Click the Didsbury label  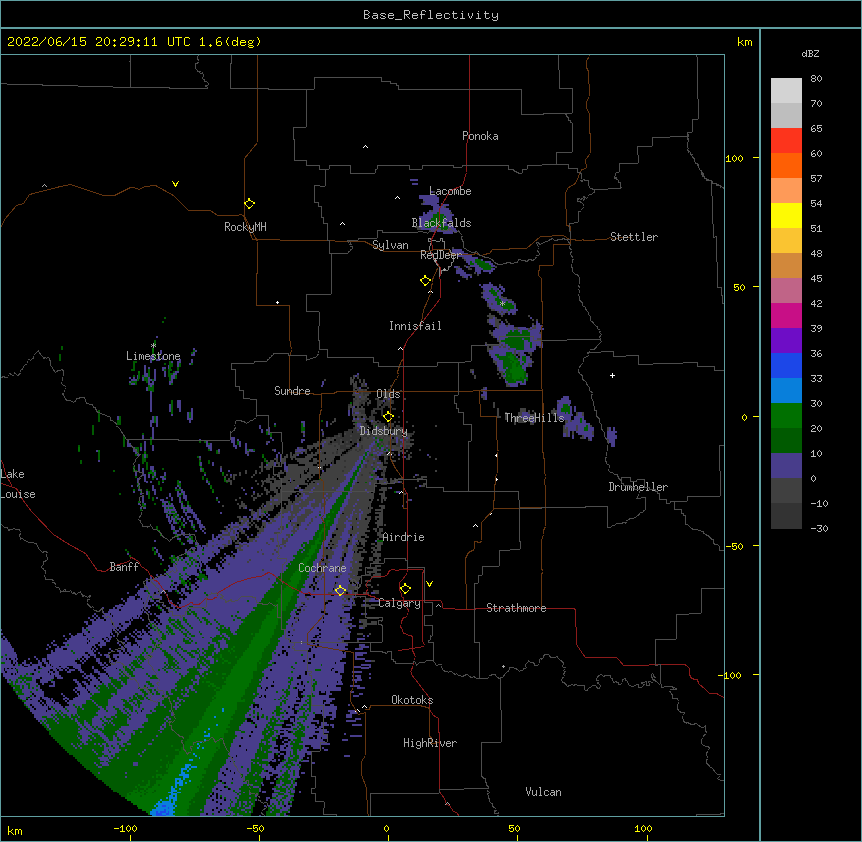click(384, 431)
